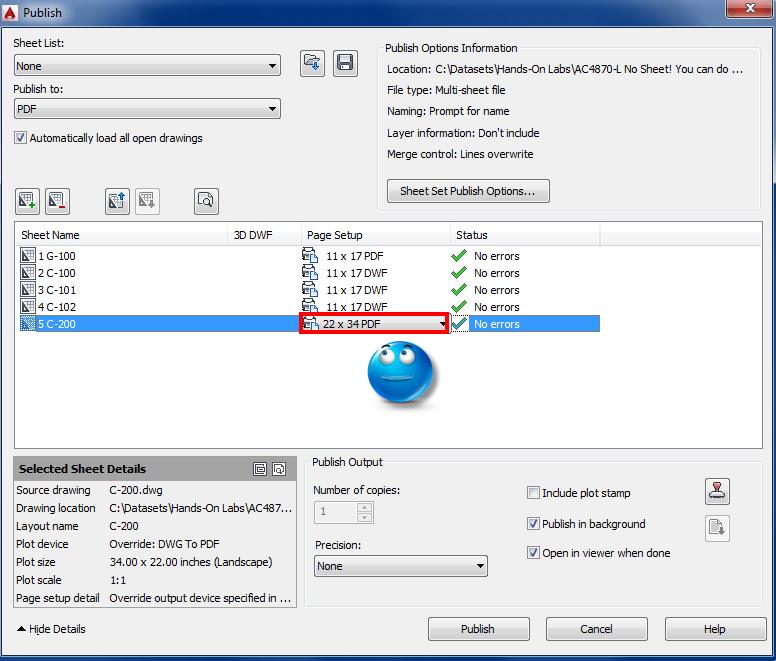
Task: Click the Add Sheets icon
Action: point(27,201)
